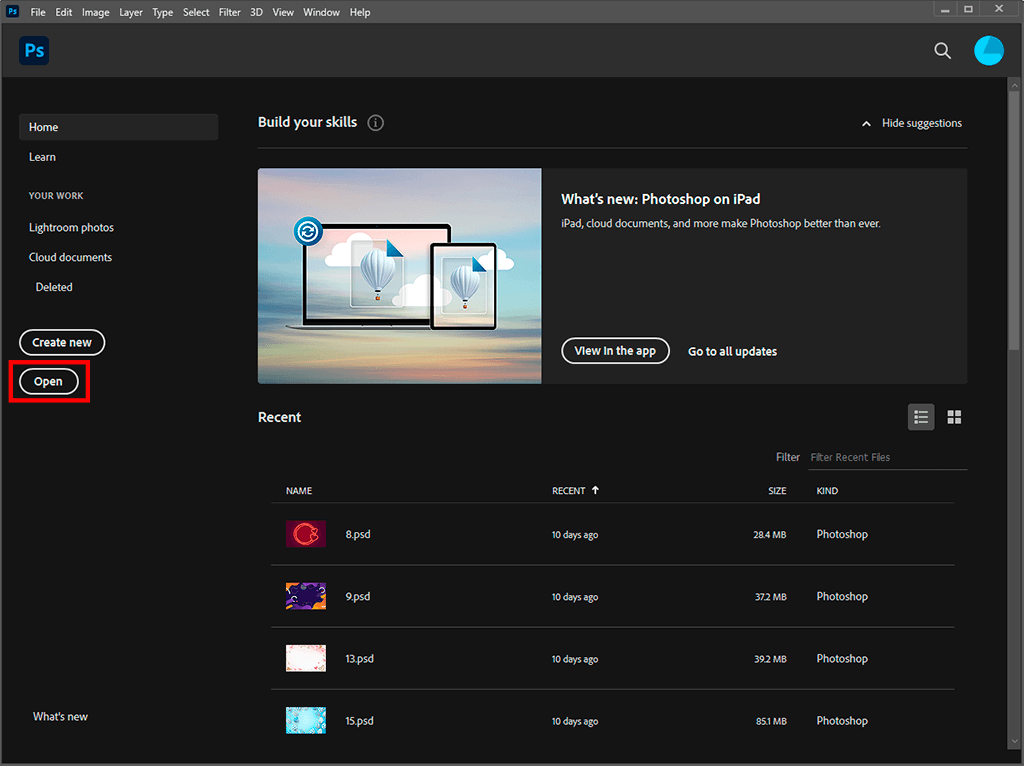This screenshot has height=766, width=1024.
Task: Open the 8.psd thumbnail
Action: point(305,534)
